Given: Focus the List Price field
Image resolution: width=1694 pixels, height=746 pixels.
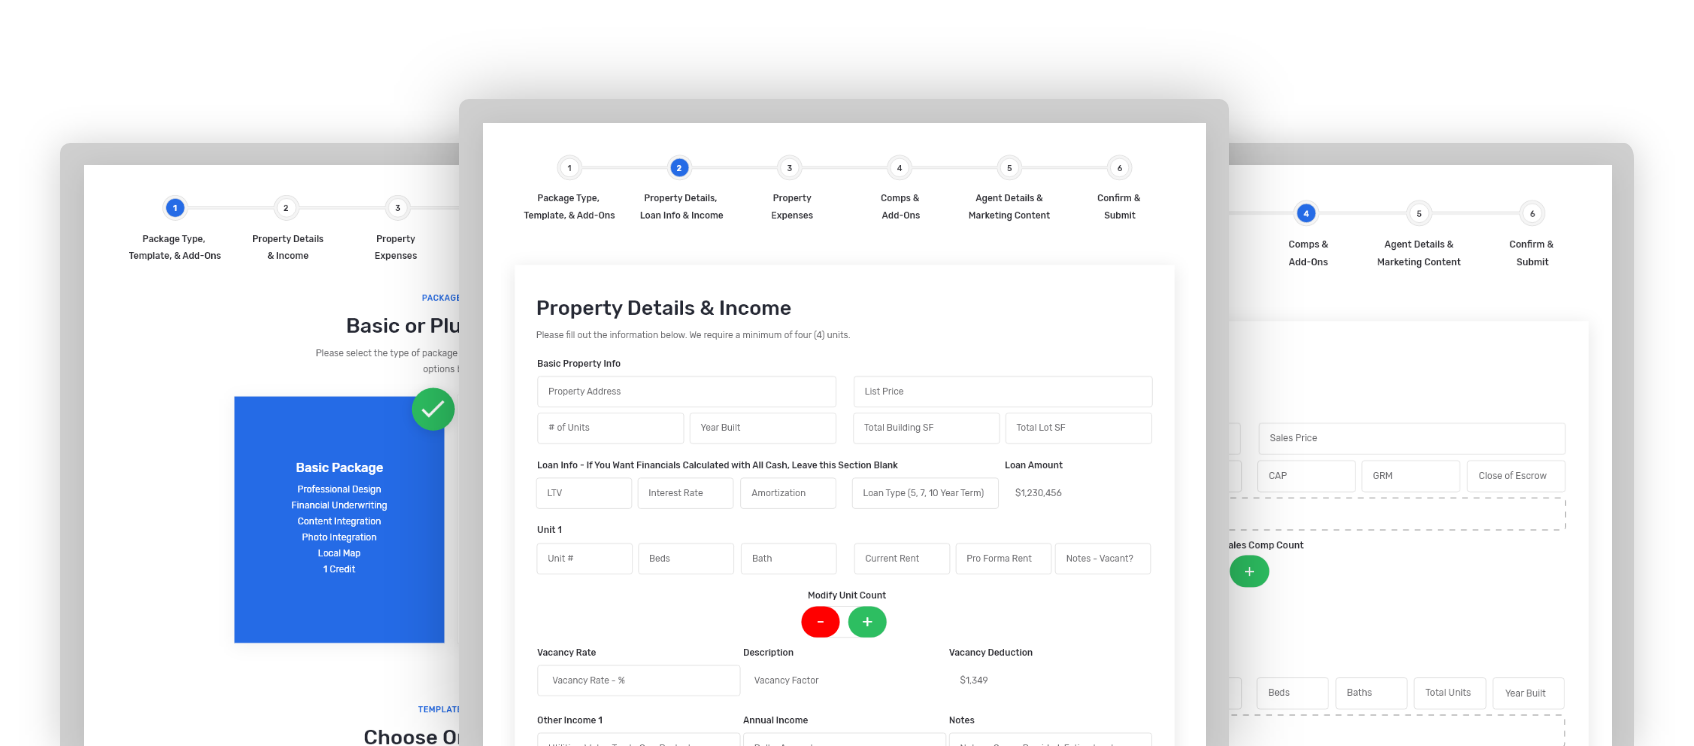Looking at the screenshot, I should 1002,391.
